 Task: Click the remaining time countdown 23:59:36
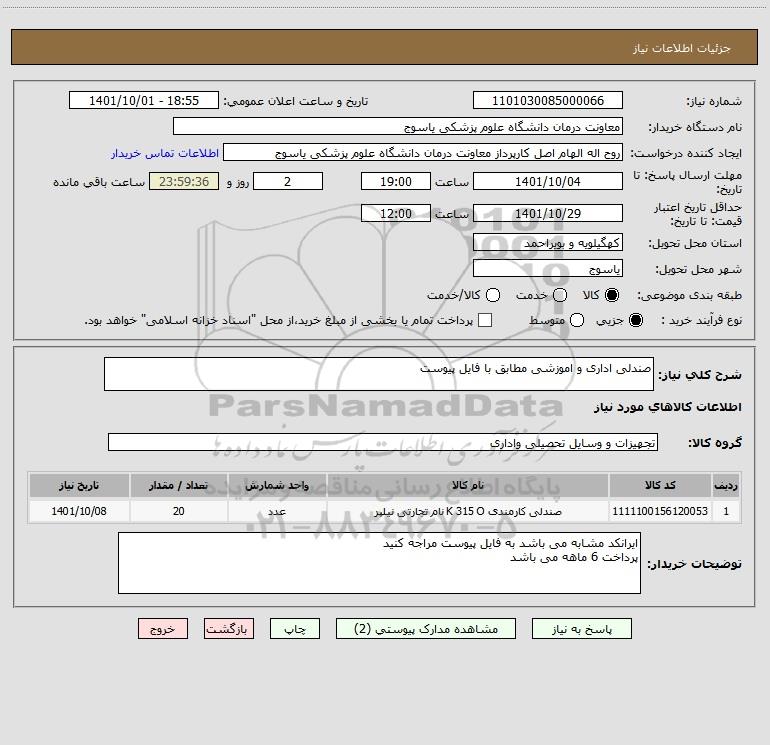[x=184, y=181]
